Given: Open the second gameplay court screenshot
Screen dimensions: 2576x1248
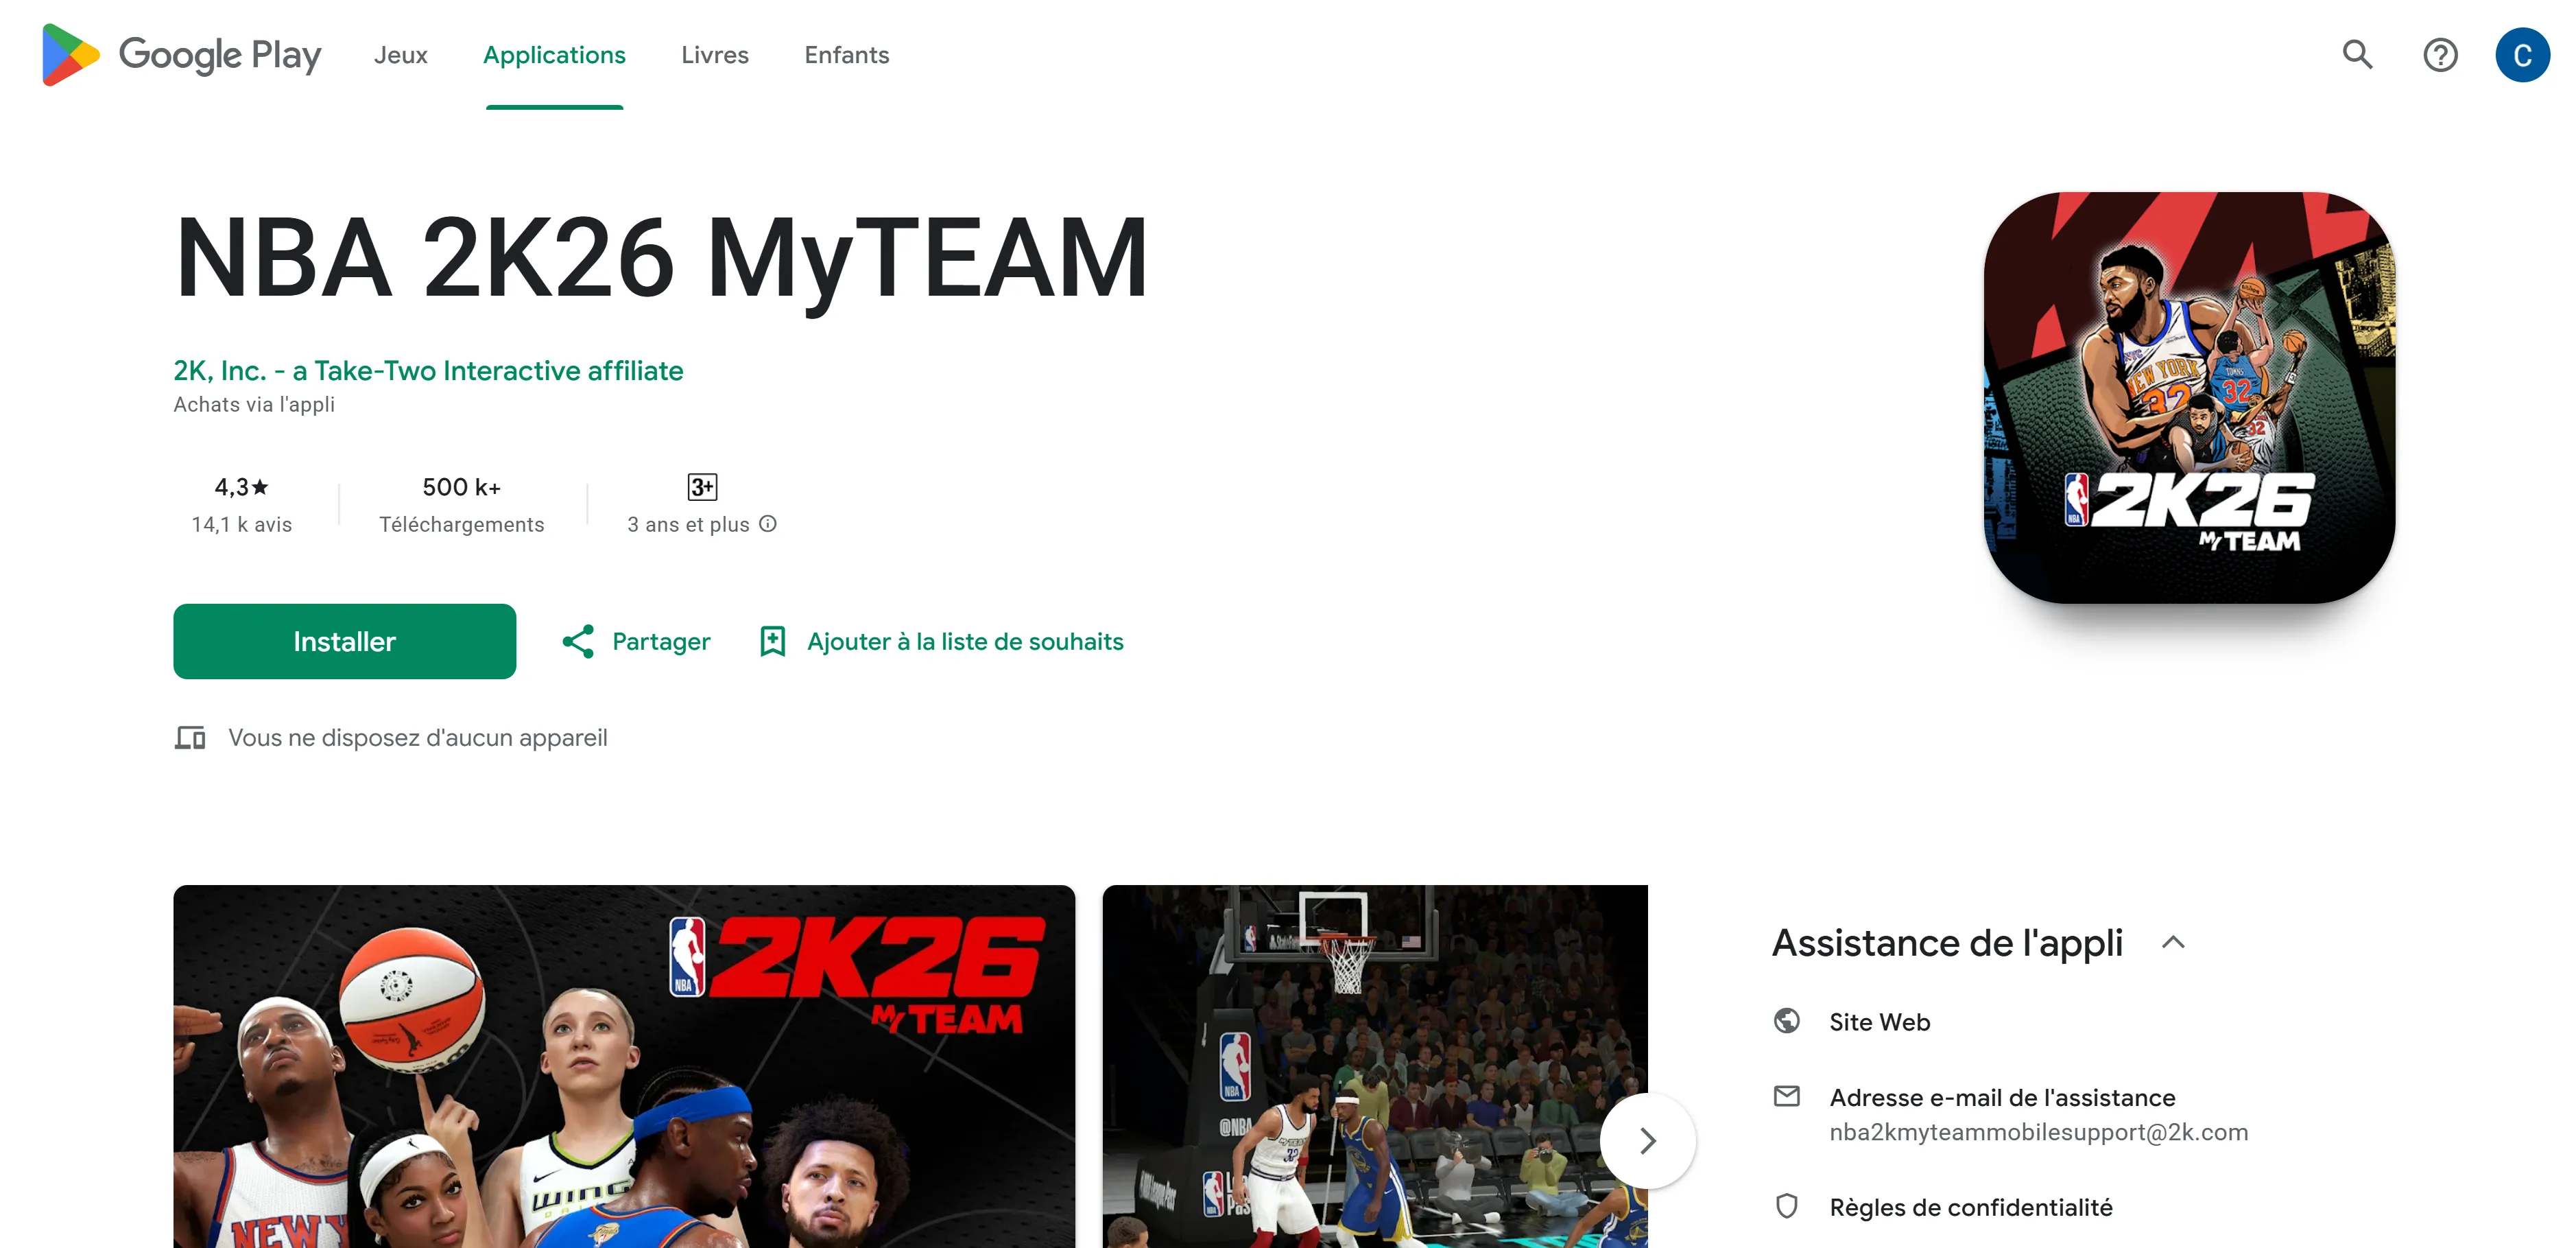Looking at the screenshot, I should (x=1374, y=1066).
